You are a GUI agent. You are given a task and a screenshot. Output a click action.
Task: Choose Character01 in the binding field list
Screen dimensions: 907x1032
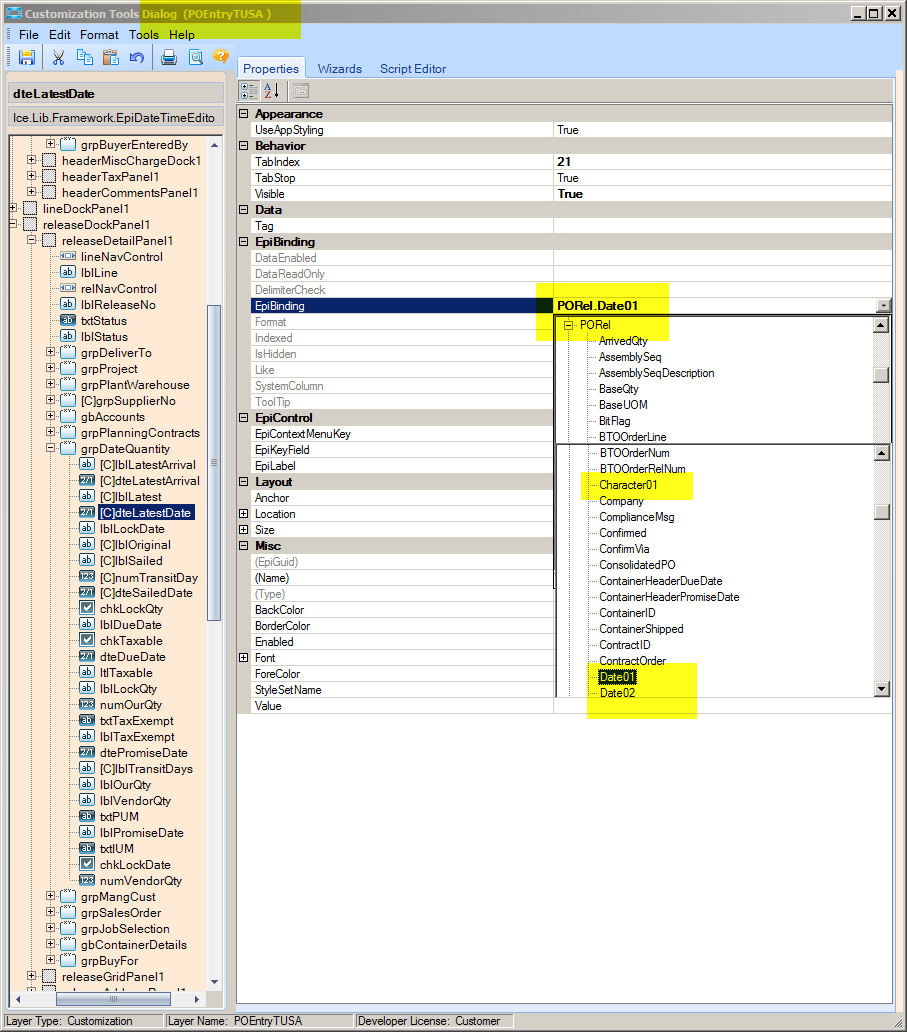coord(628,485)
